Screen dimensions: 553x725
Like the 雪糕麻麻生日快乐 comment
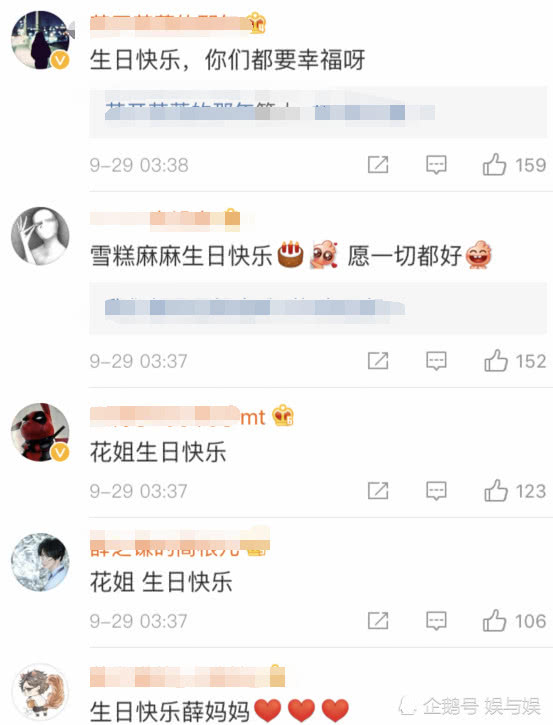click(496, 361)
